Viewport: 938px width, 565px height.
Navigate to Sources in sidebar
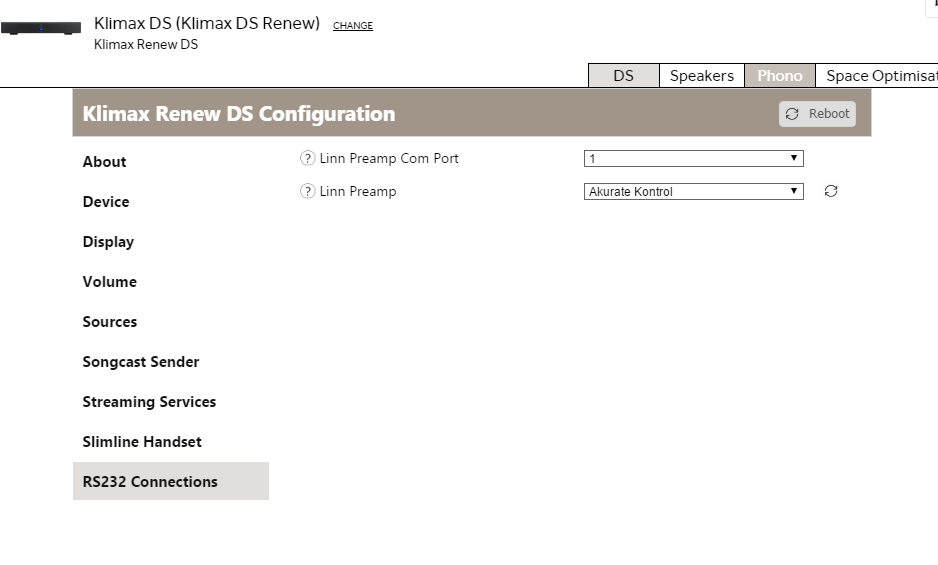110,322
